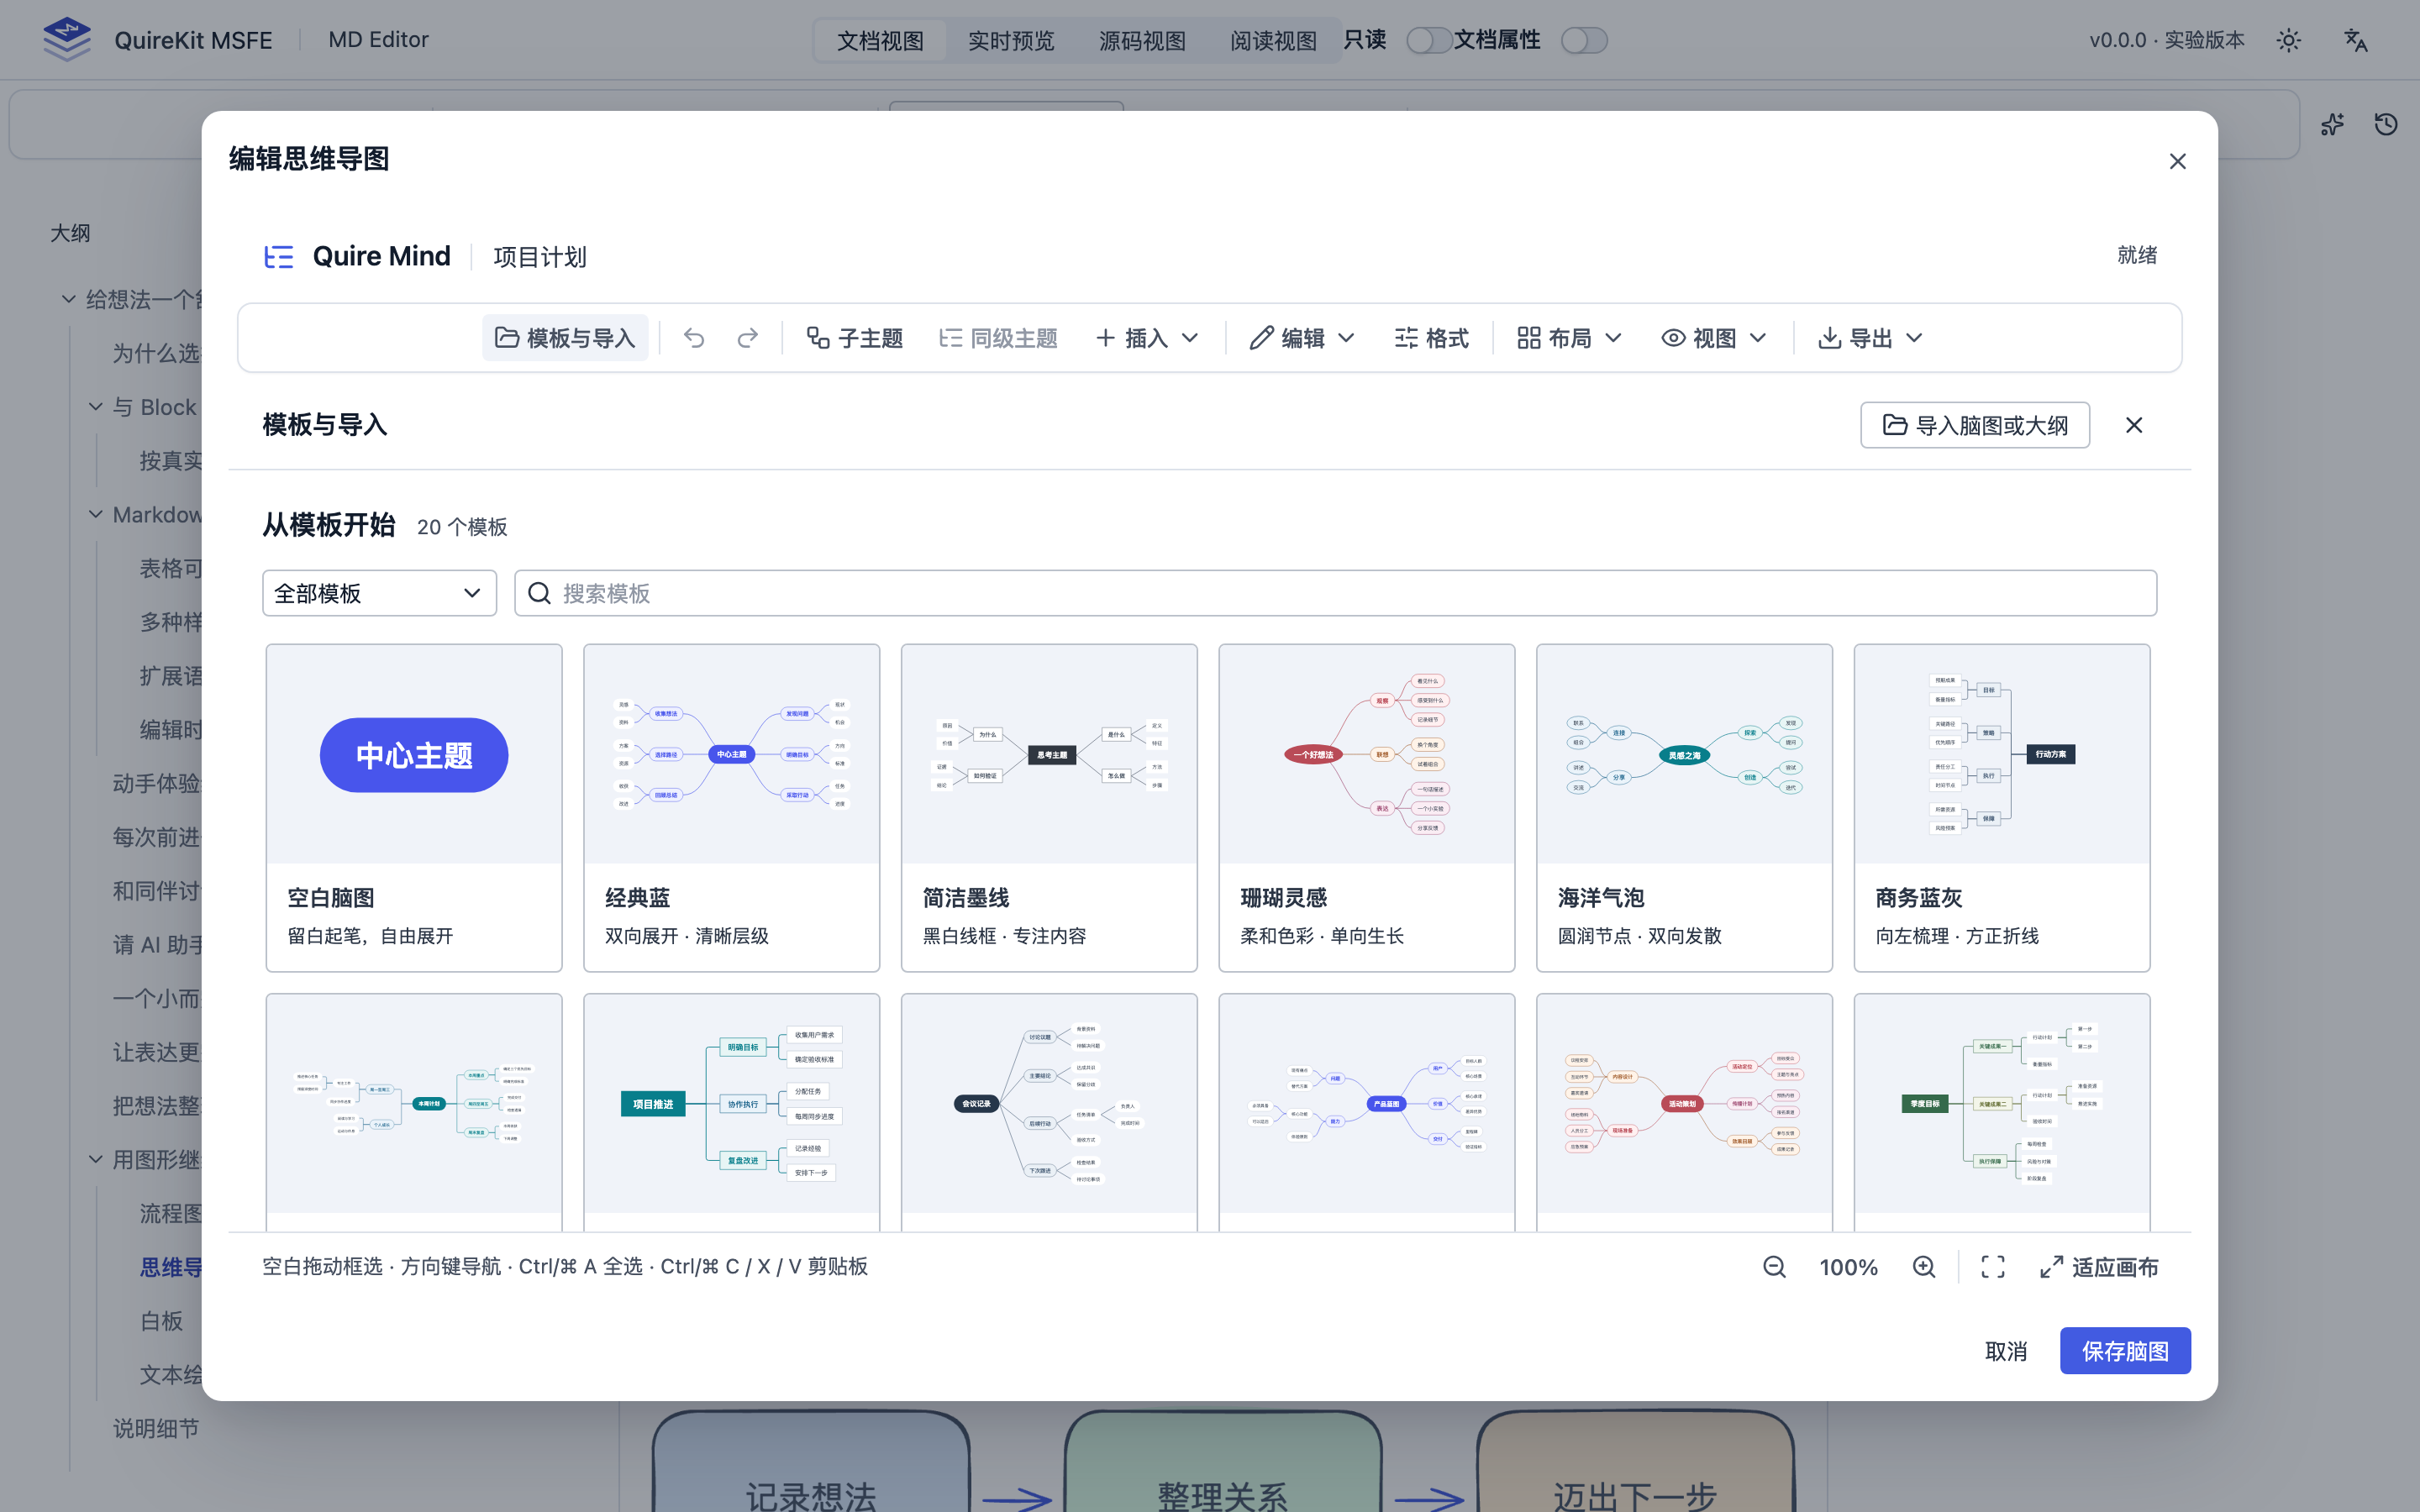Click the QuireKit MSFE logo
Viewport: 2420px width, 1512px height.
tap(67, 40)
